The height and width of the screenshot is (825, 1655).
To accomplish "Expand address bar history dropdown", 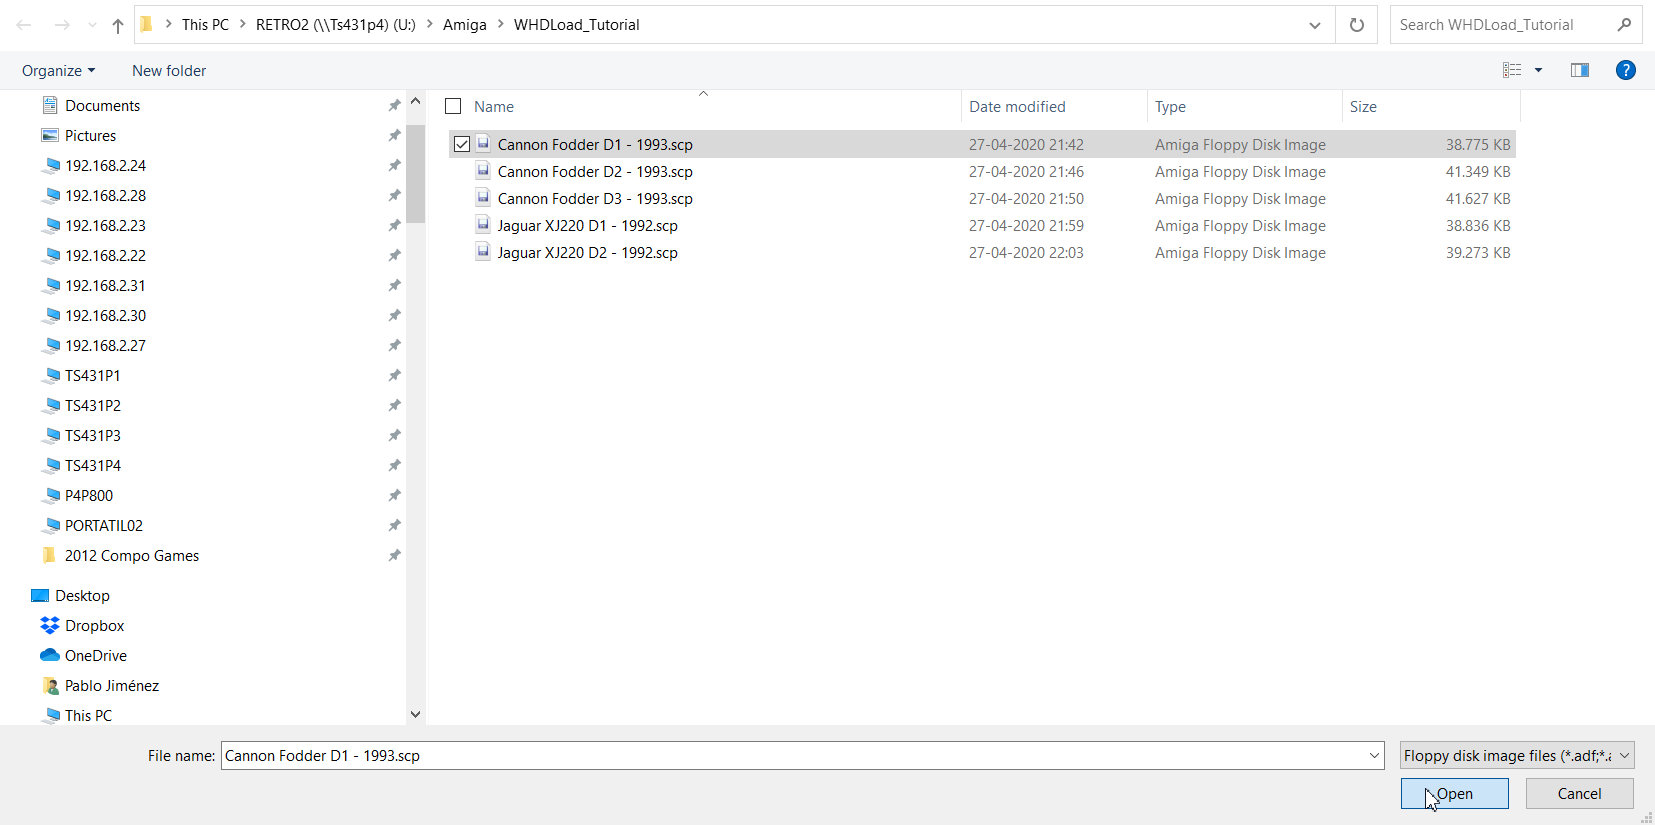I will [1315, 25].
